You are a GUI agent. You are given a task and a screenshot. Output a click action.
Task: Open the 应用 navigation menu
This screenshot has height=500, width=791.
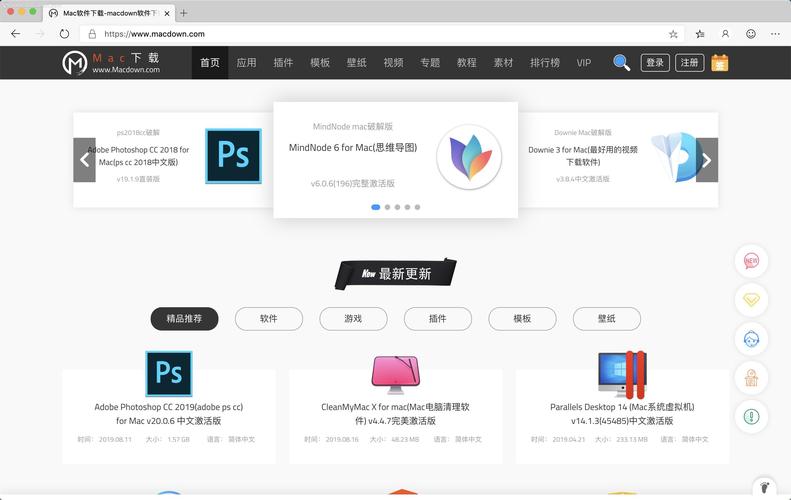click(x=247, y=63)
